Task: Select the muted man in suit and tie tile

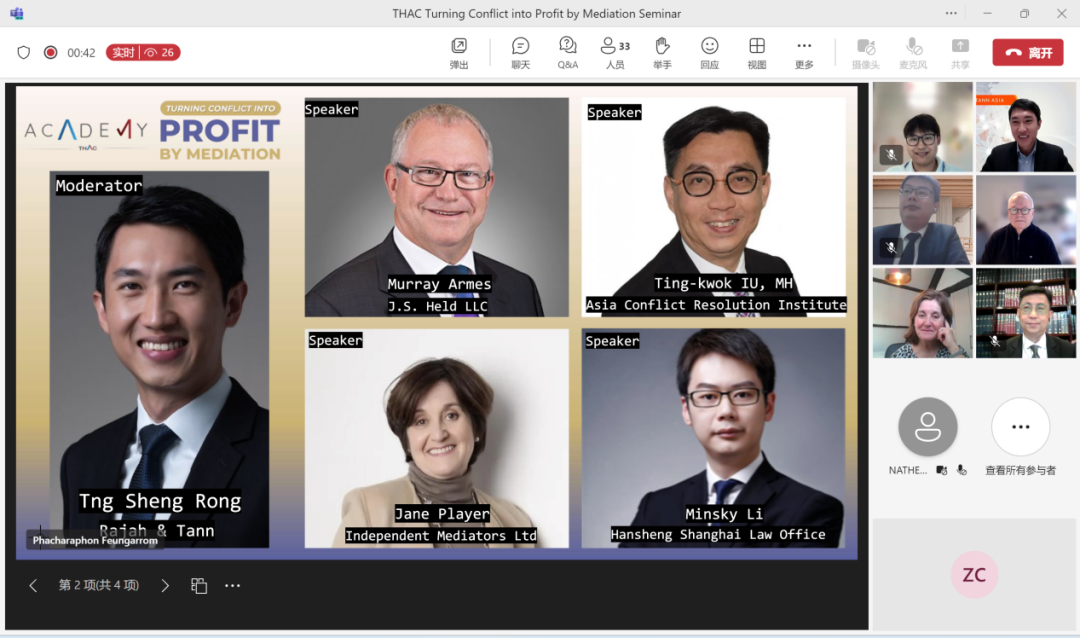Action: pos(922,220)
